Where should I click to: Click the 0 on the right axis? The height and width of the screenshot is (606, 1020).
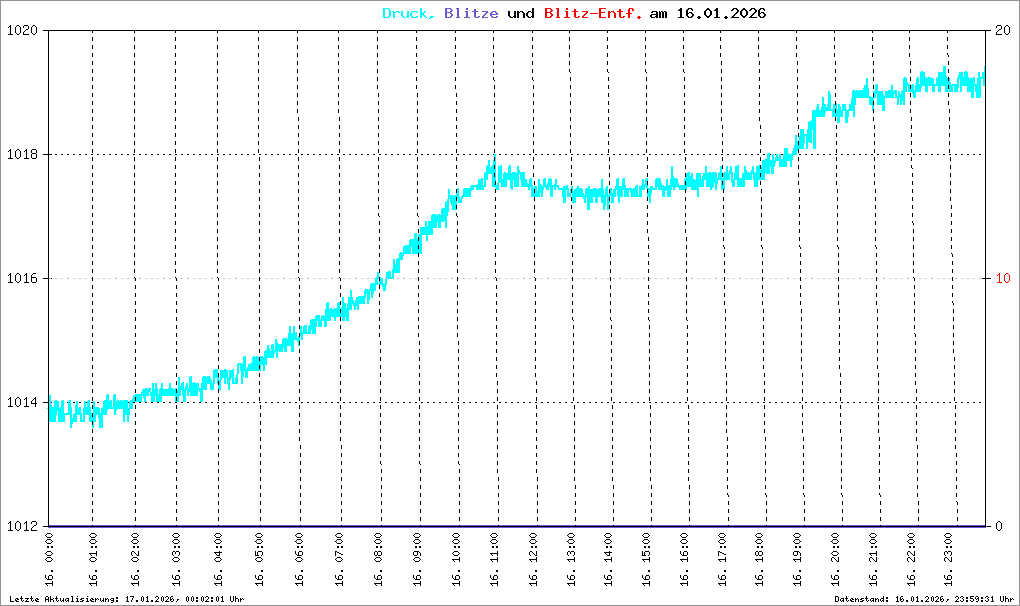click(998, 526)
